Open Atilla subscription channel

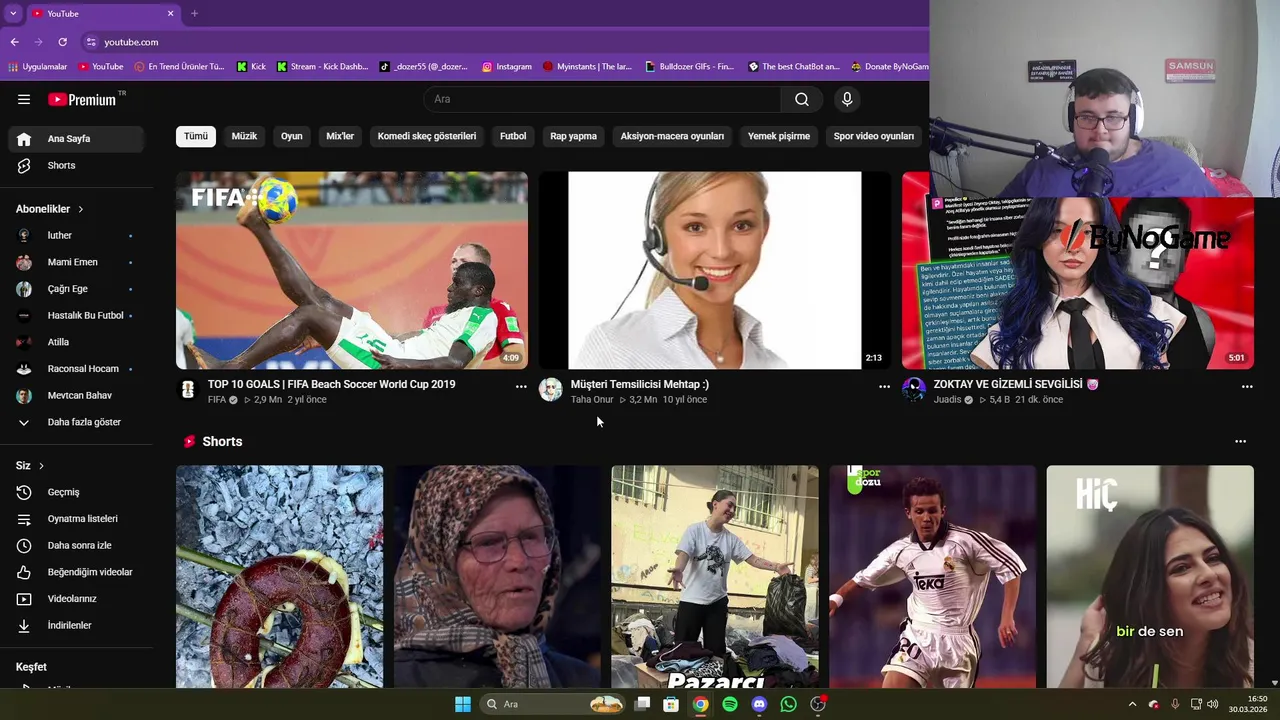77,342
